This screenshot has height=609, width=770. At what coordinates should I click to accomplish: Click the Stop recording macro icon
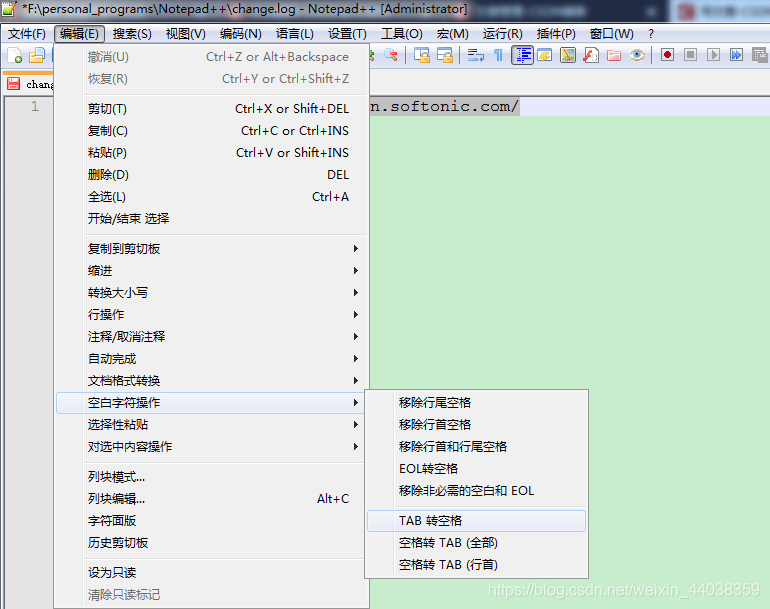pos(690,55)
